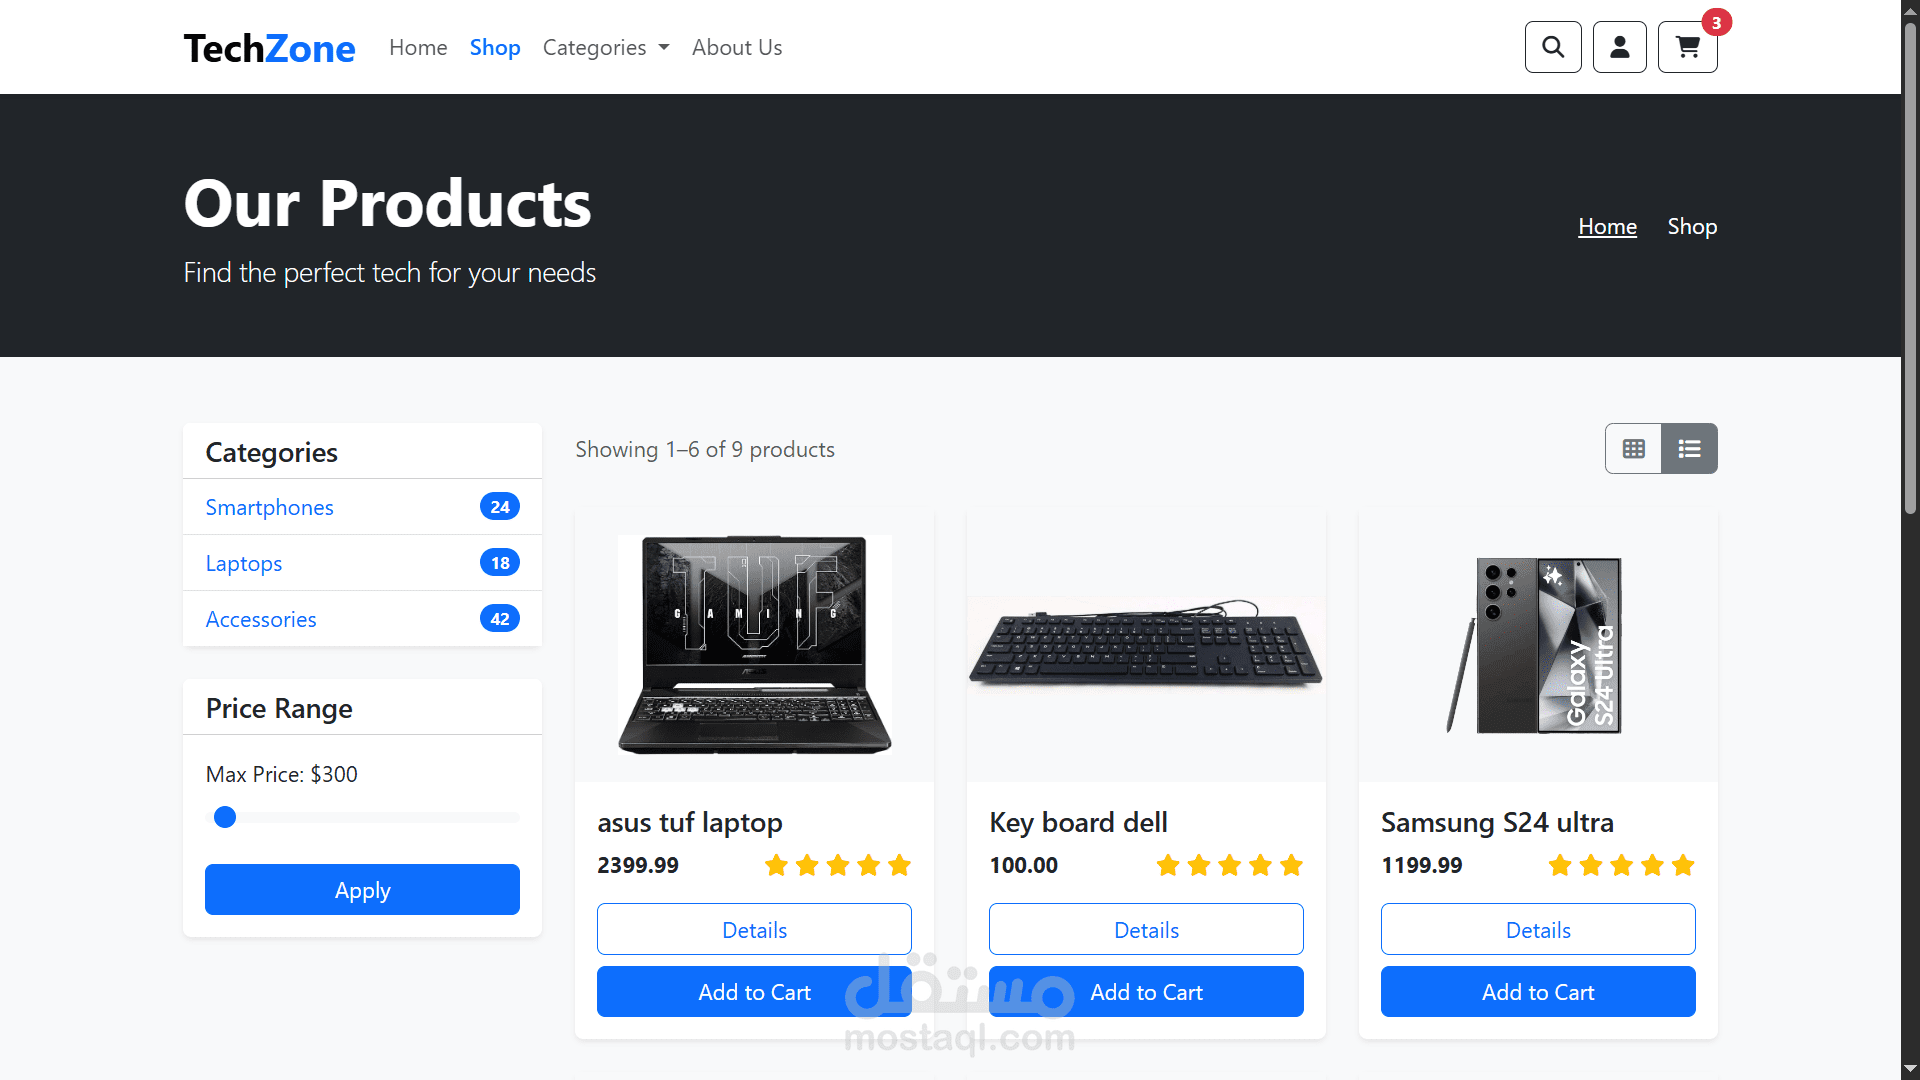The width and height of the screenshot is (1920, 1080).
Task: Open the asus tuf laptop image
Action: pyautogui.click(x=755, y=645)
